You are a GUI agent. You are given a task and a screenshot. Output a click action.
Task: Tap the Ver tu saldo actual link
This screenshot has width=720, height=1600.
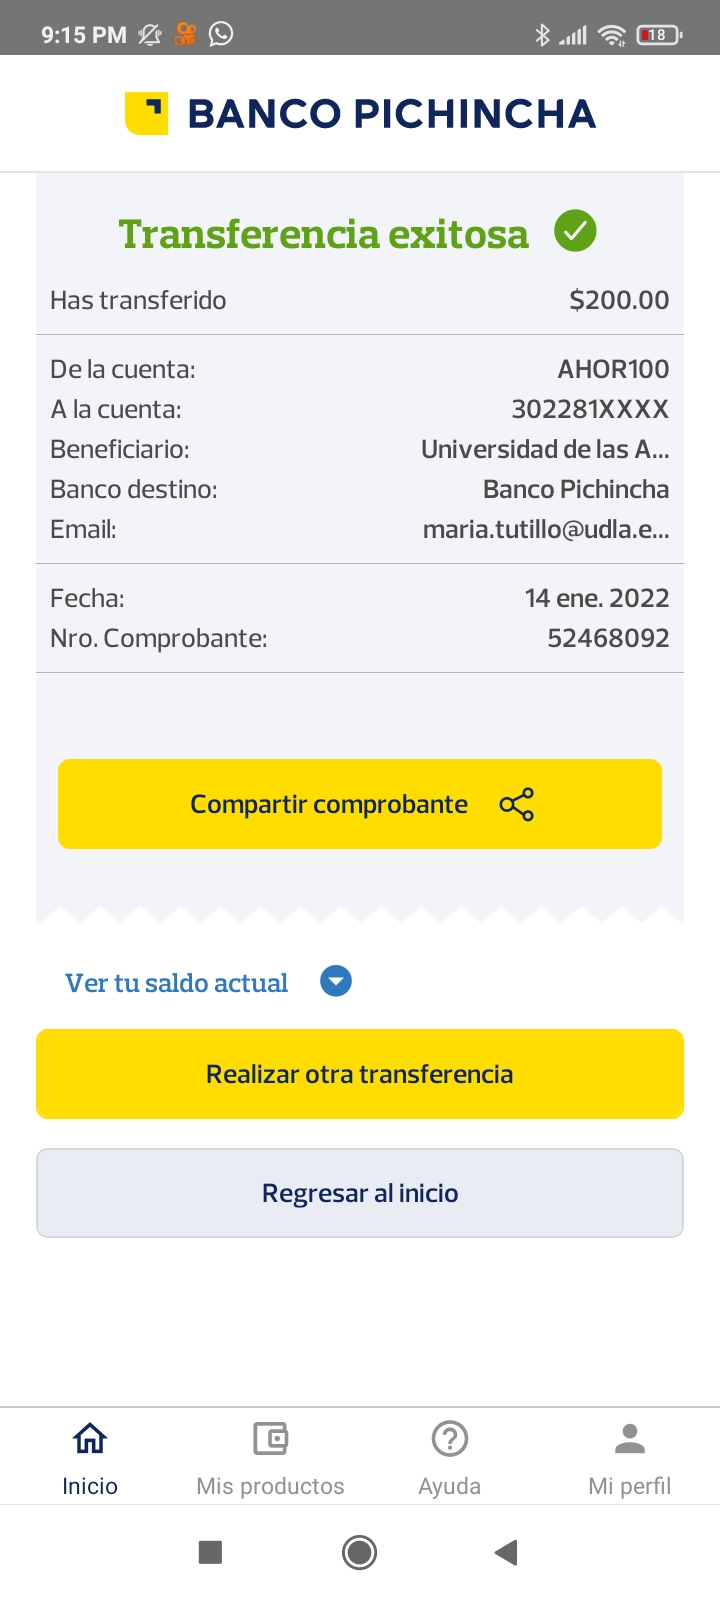tap(177, 983)
